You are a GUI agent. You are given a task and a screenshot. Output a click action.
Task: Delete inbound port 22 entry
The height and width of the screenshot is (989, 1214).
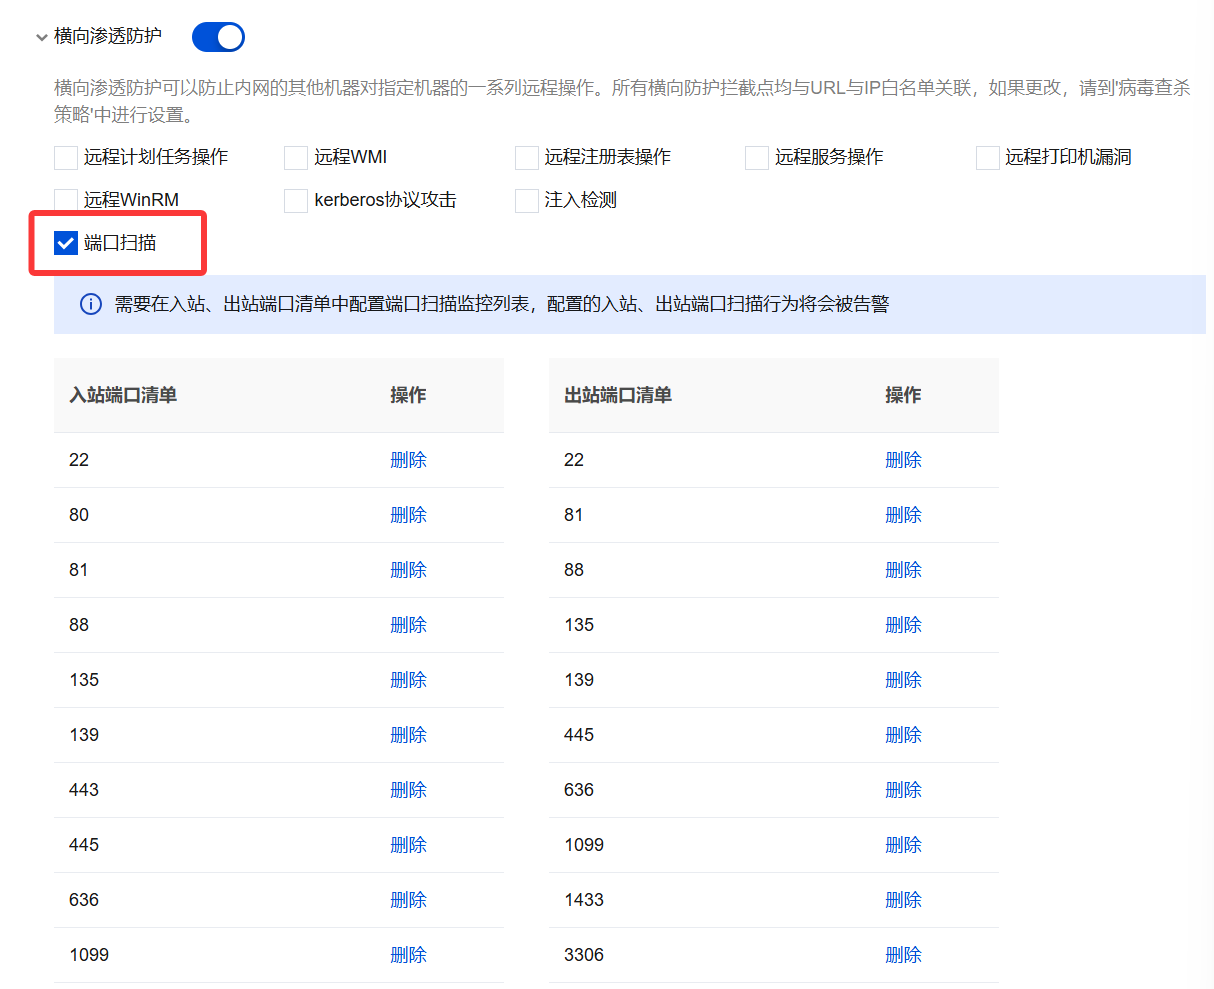408,460
